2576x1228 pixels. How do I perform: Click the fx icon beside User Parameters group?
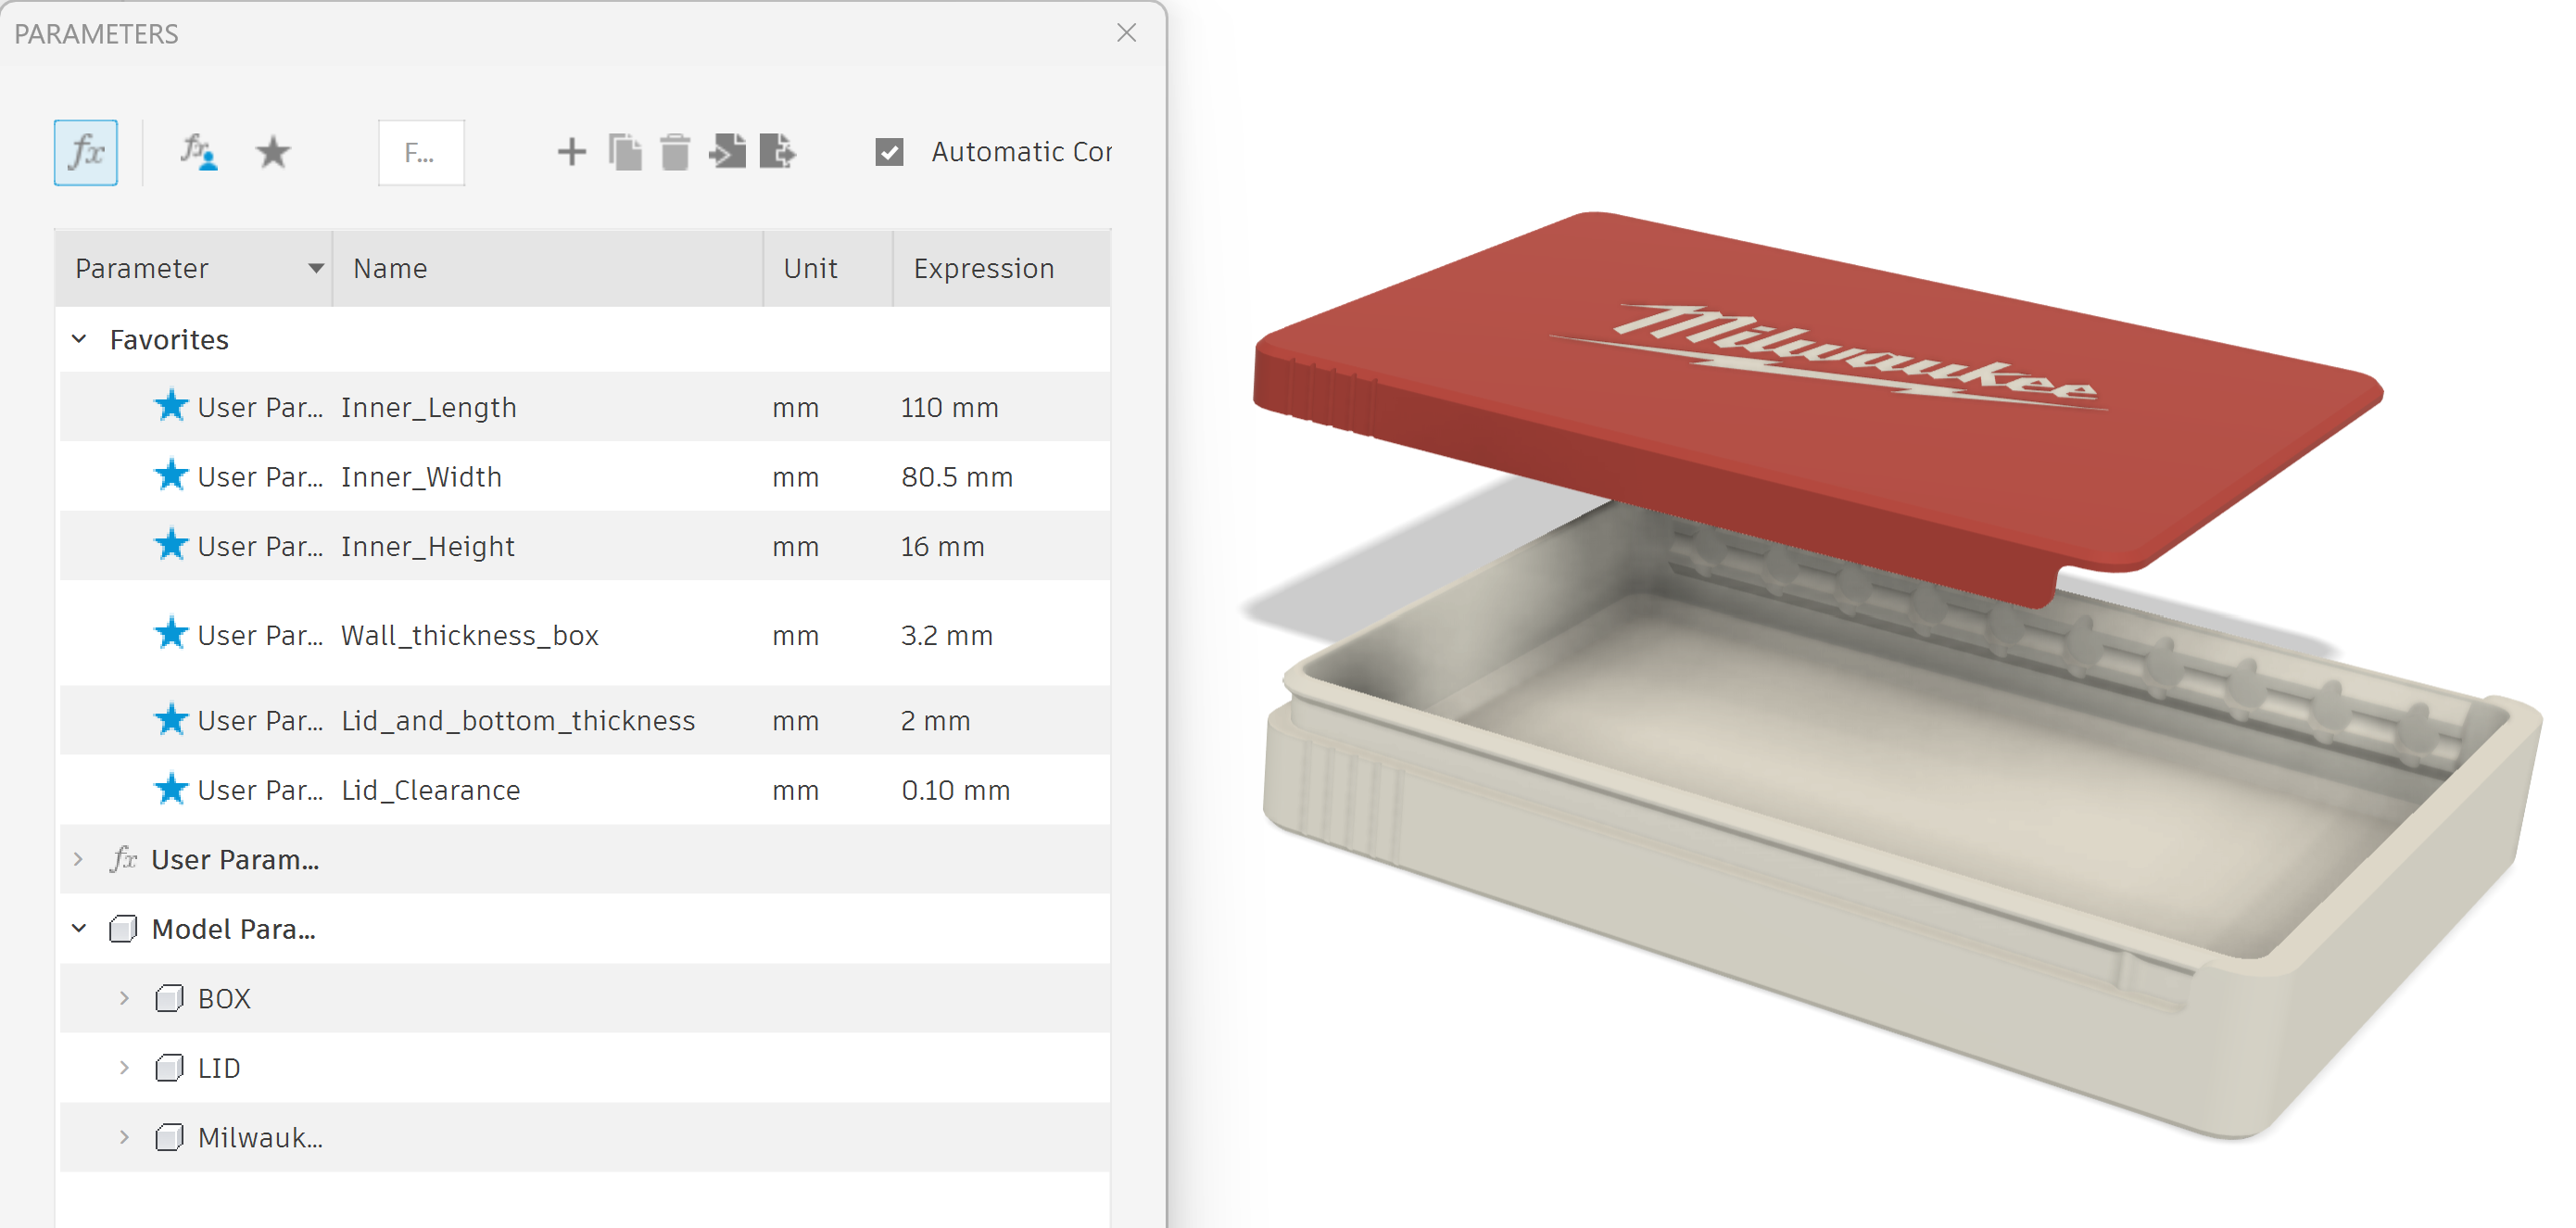pos(123,859)
